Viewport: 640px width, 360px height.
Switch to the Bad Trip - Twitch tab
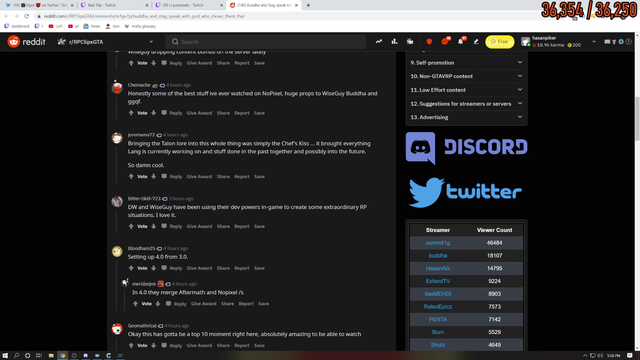114,5
